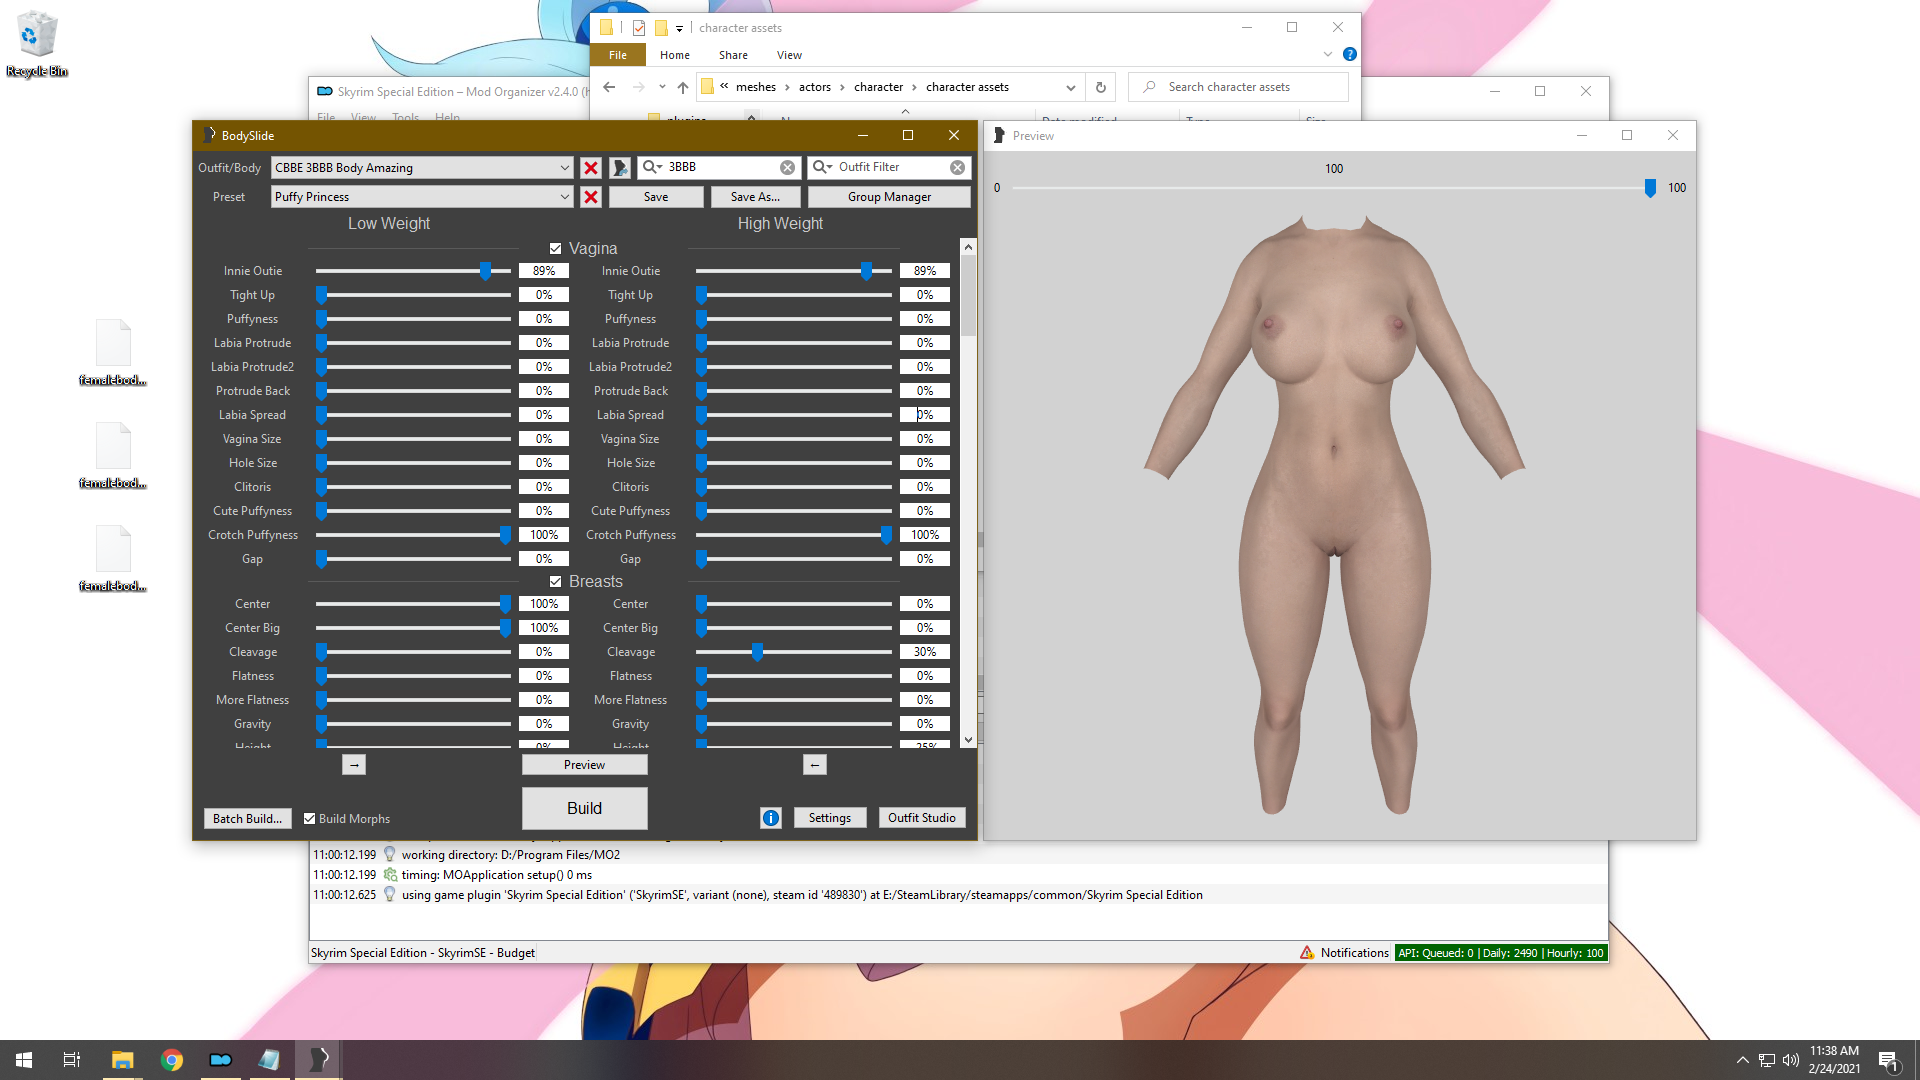The height and width of the screenshot is (1080, 1920).
Task: Open quick access toolbar customize dropdown
Action: click(679, 28)
